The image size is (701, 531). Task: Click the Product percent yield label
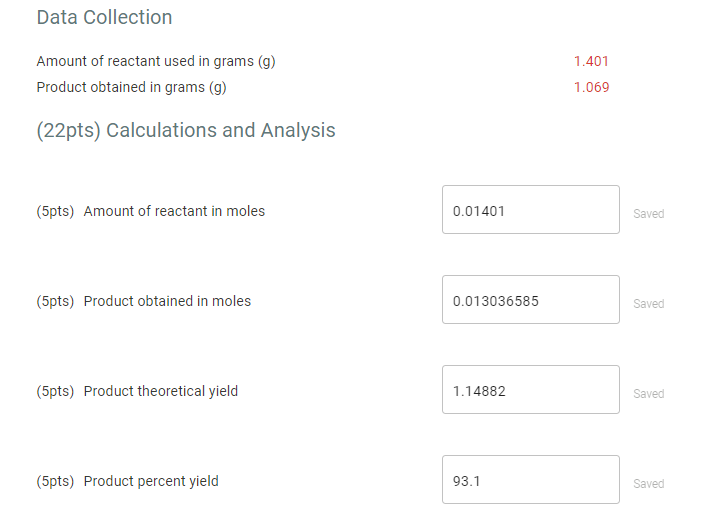pyautogui.click(x=151, y=481)
